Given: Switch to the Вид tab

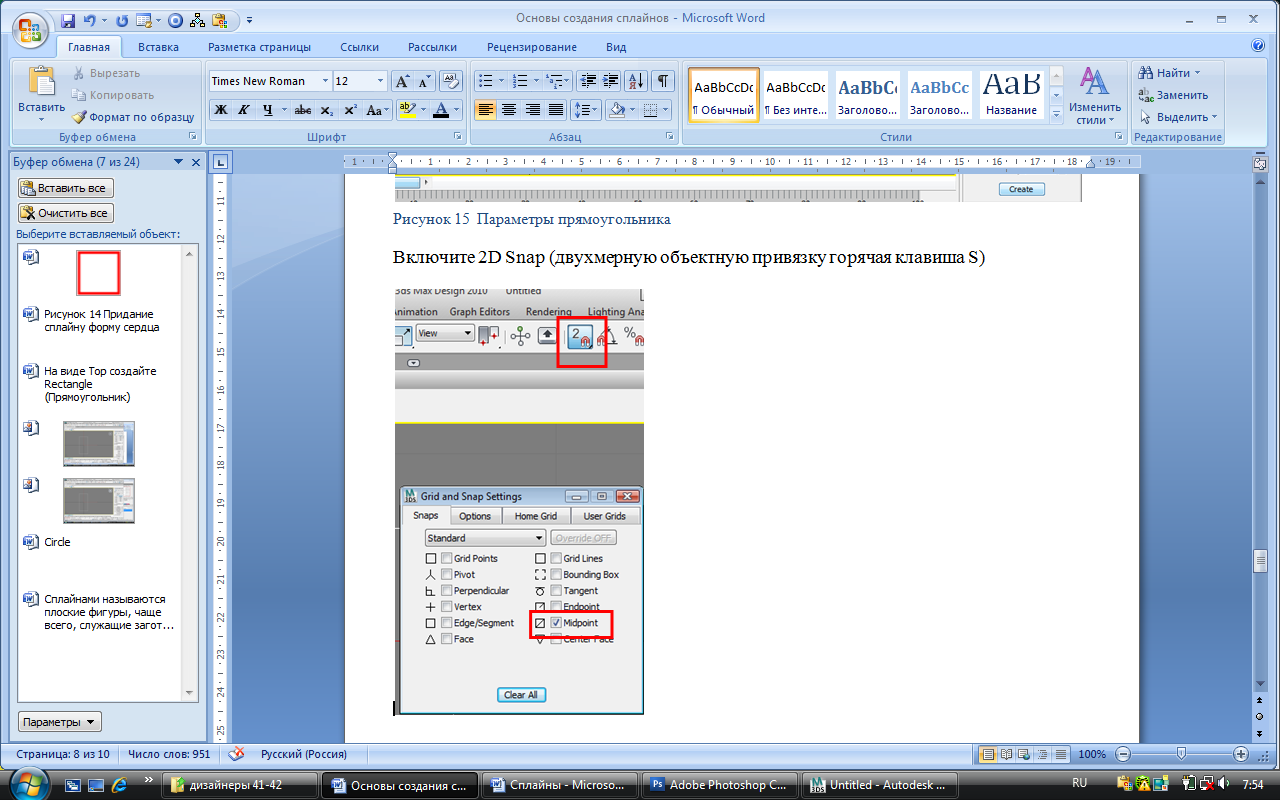Looking at the screenshot, I should [616, 47].
